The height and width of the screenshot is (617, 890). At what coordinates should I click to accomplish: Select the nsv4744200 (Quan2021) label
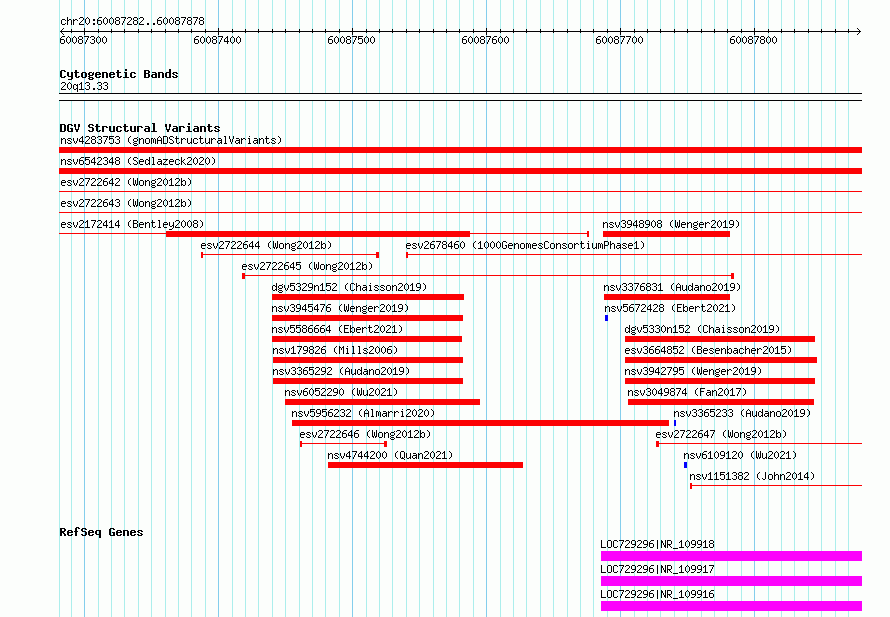(390, 455)
